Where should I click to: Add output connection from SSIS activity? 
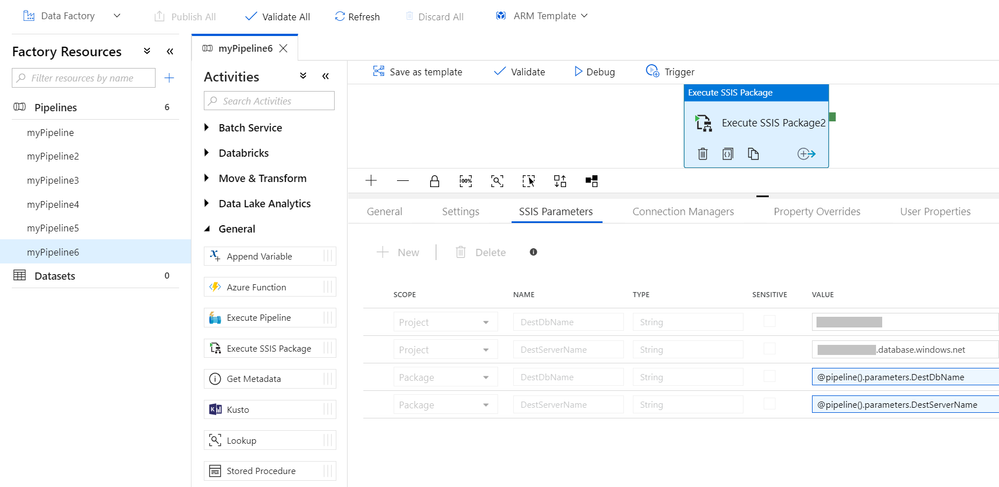click(x=807, y=154)
